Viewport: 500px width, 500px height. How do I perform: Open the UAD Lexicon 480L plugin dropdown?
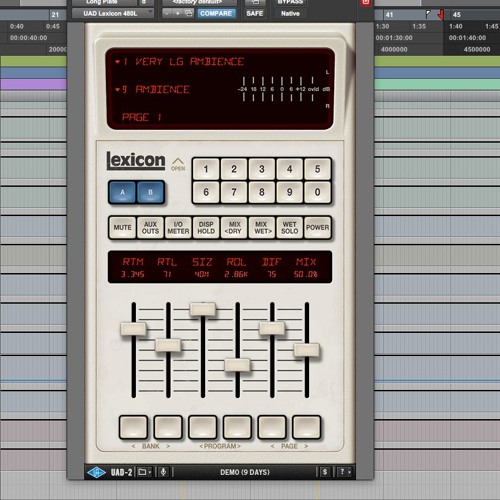(x=113, y=14)
